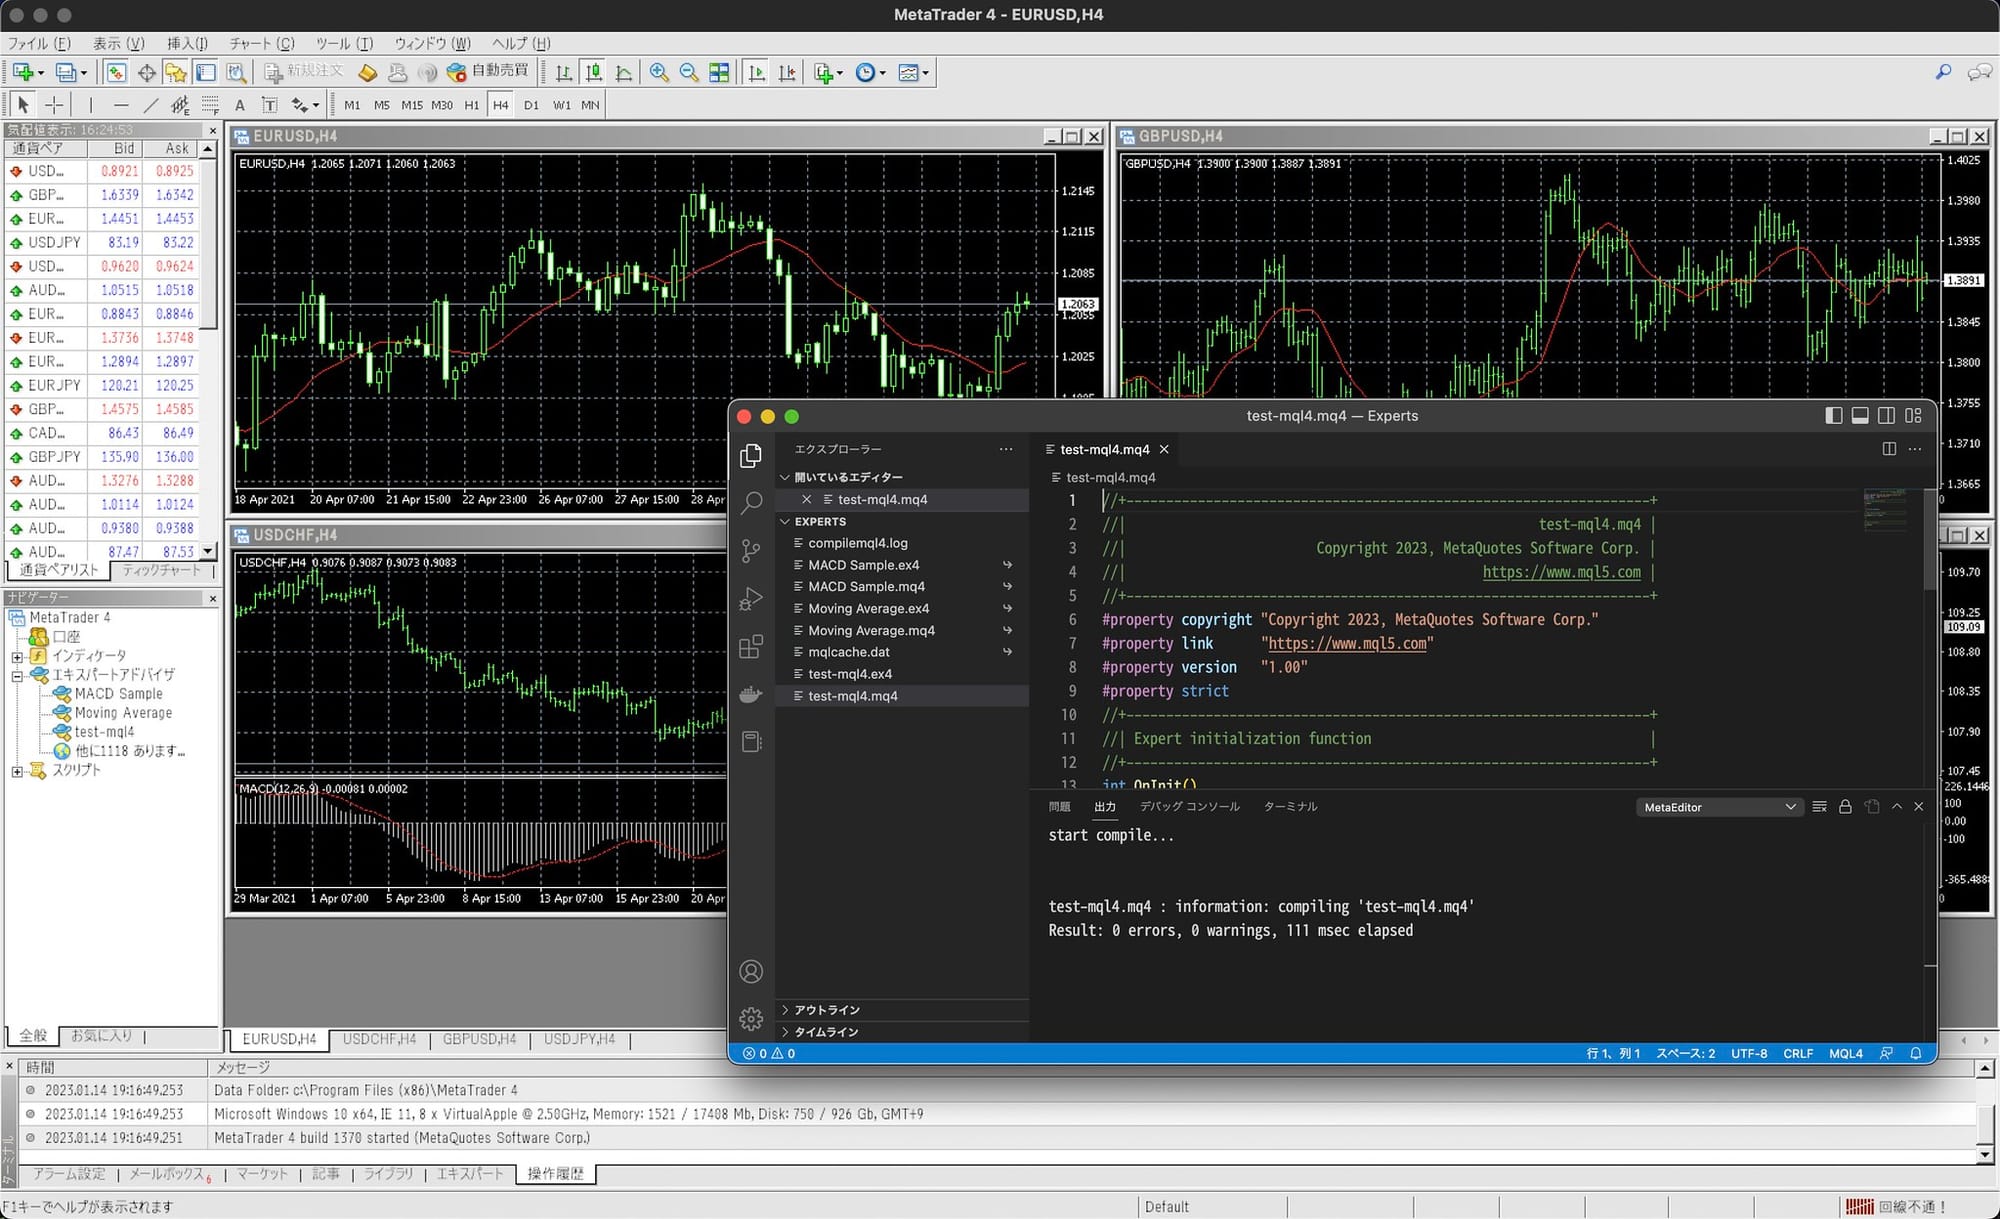Select the cursor arrow tool
Image resolution: width=2000 pixels, height=1219 pixels.
[x=23, y=104]
